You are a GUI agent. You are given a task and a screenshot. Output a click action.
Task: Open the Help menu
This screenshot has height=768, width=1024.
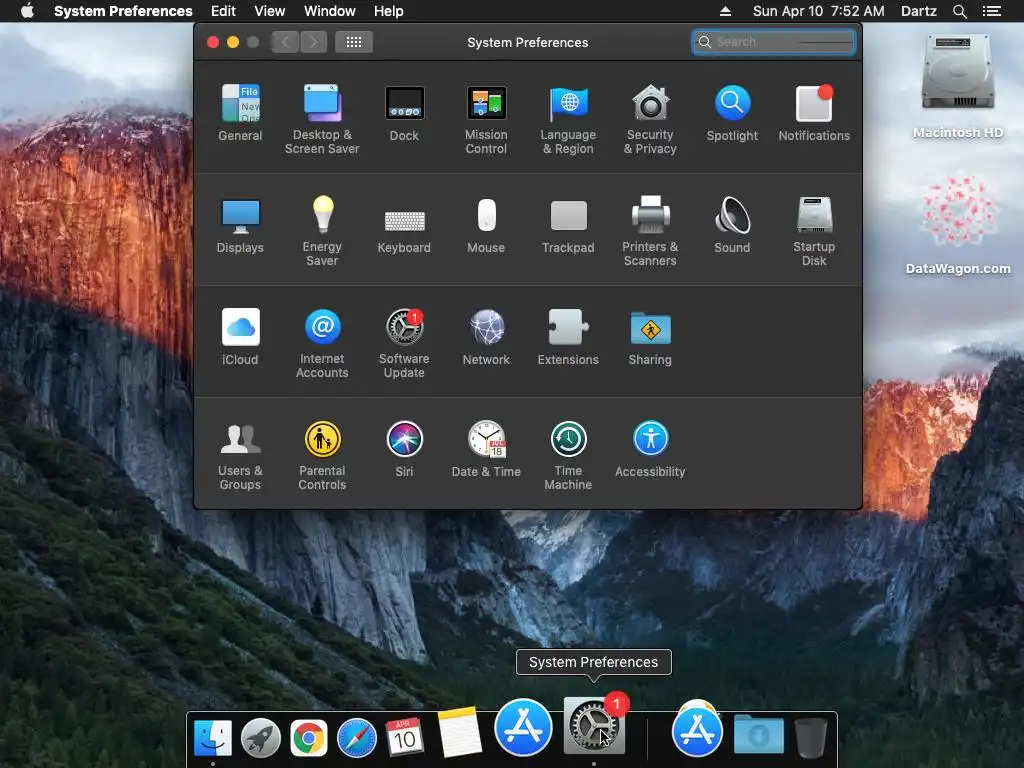(x=389, y=11)
